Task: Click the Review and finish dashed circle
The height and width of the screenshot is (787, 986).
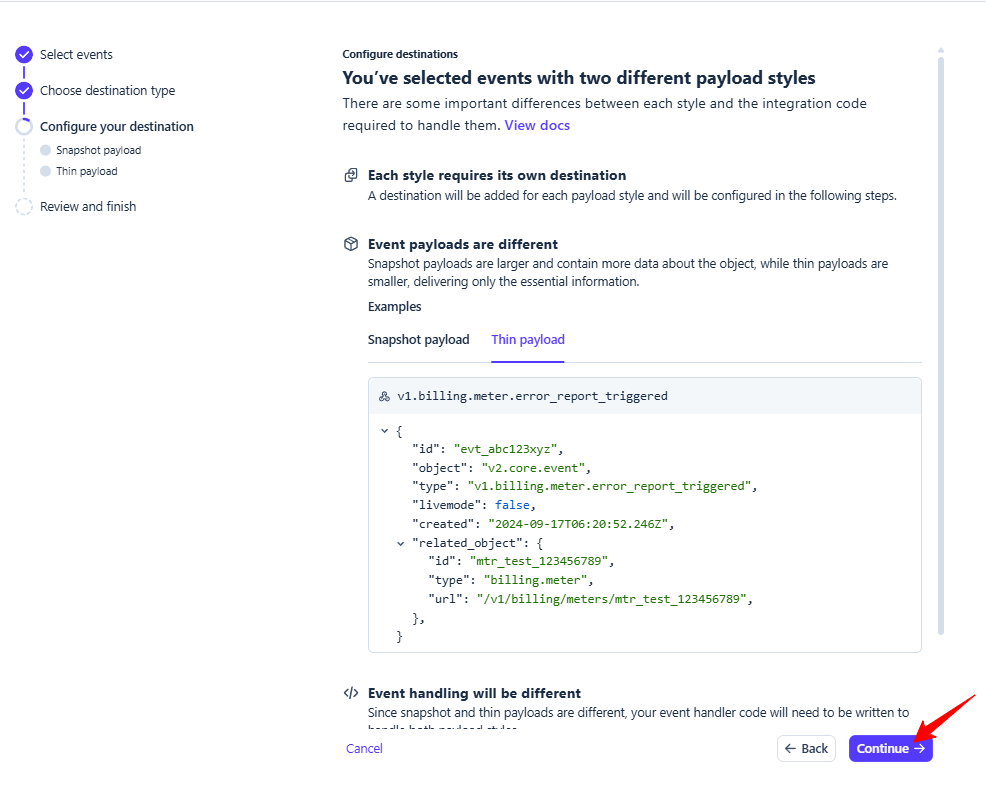Action: [x=24, y=207]
